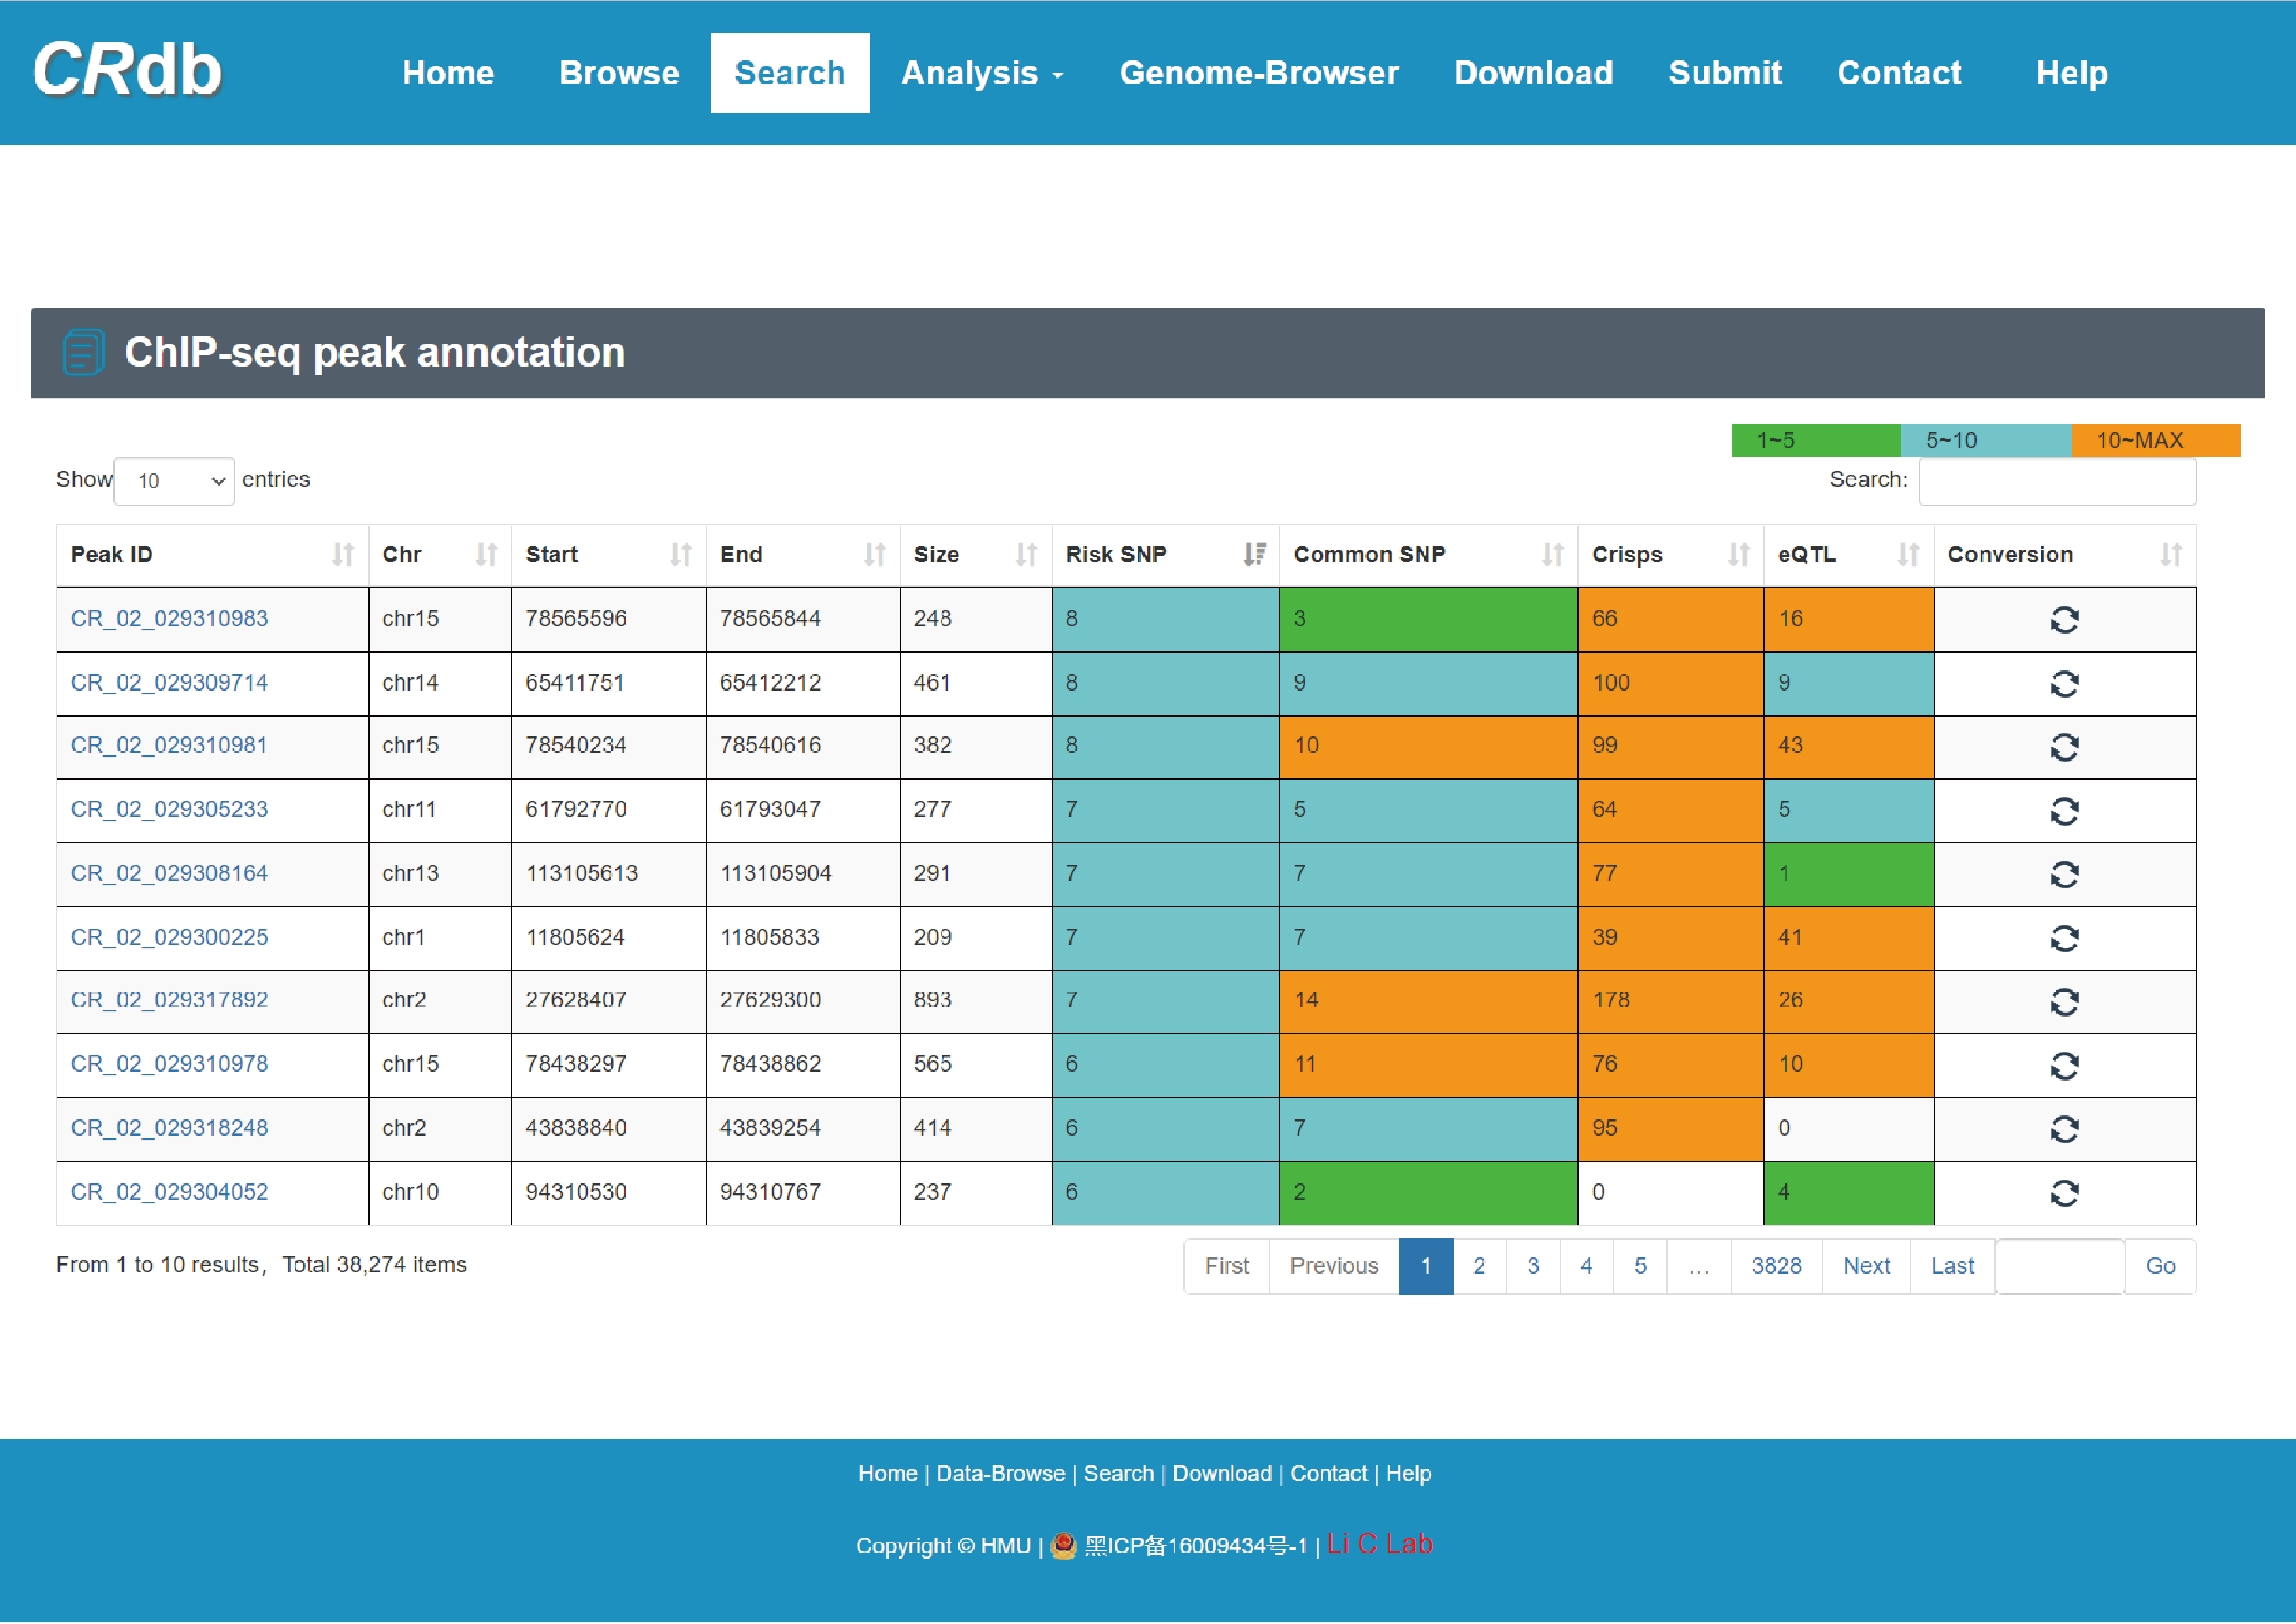Click conversion icon for CR_02_029317892

pyautogui.click(x=2064, y=1002)
